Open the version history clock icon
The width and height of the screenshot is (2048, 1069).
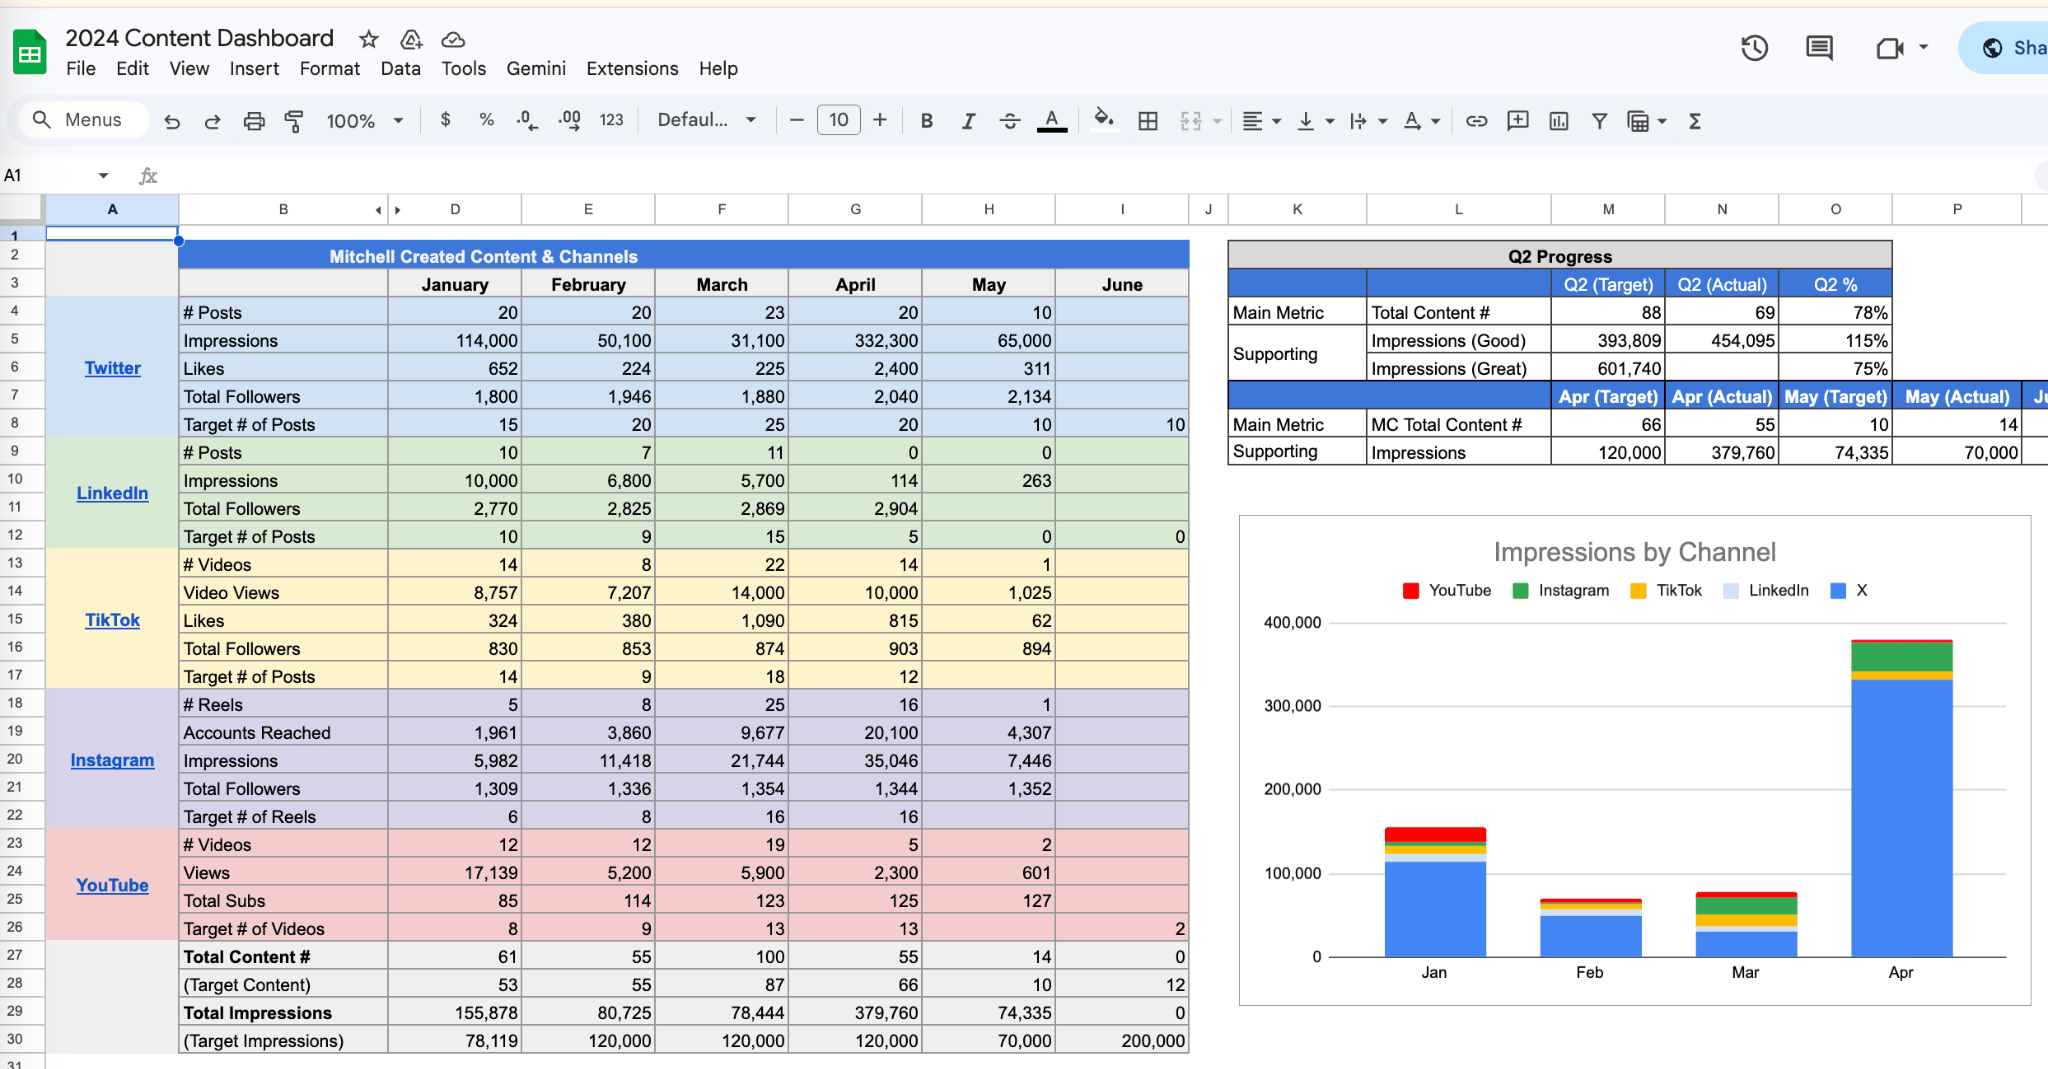pos(1754,48)
